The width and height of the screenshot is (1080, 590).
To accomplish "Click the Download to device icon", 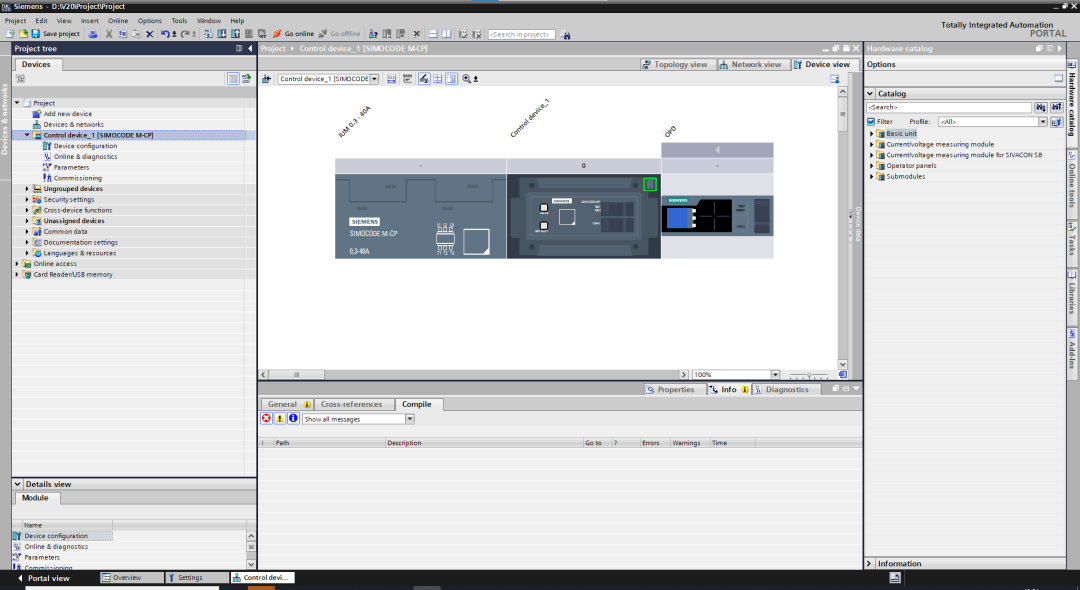I will pyautogui.click(x=222, y=34).
